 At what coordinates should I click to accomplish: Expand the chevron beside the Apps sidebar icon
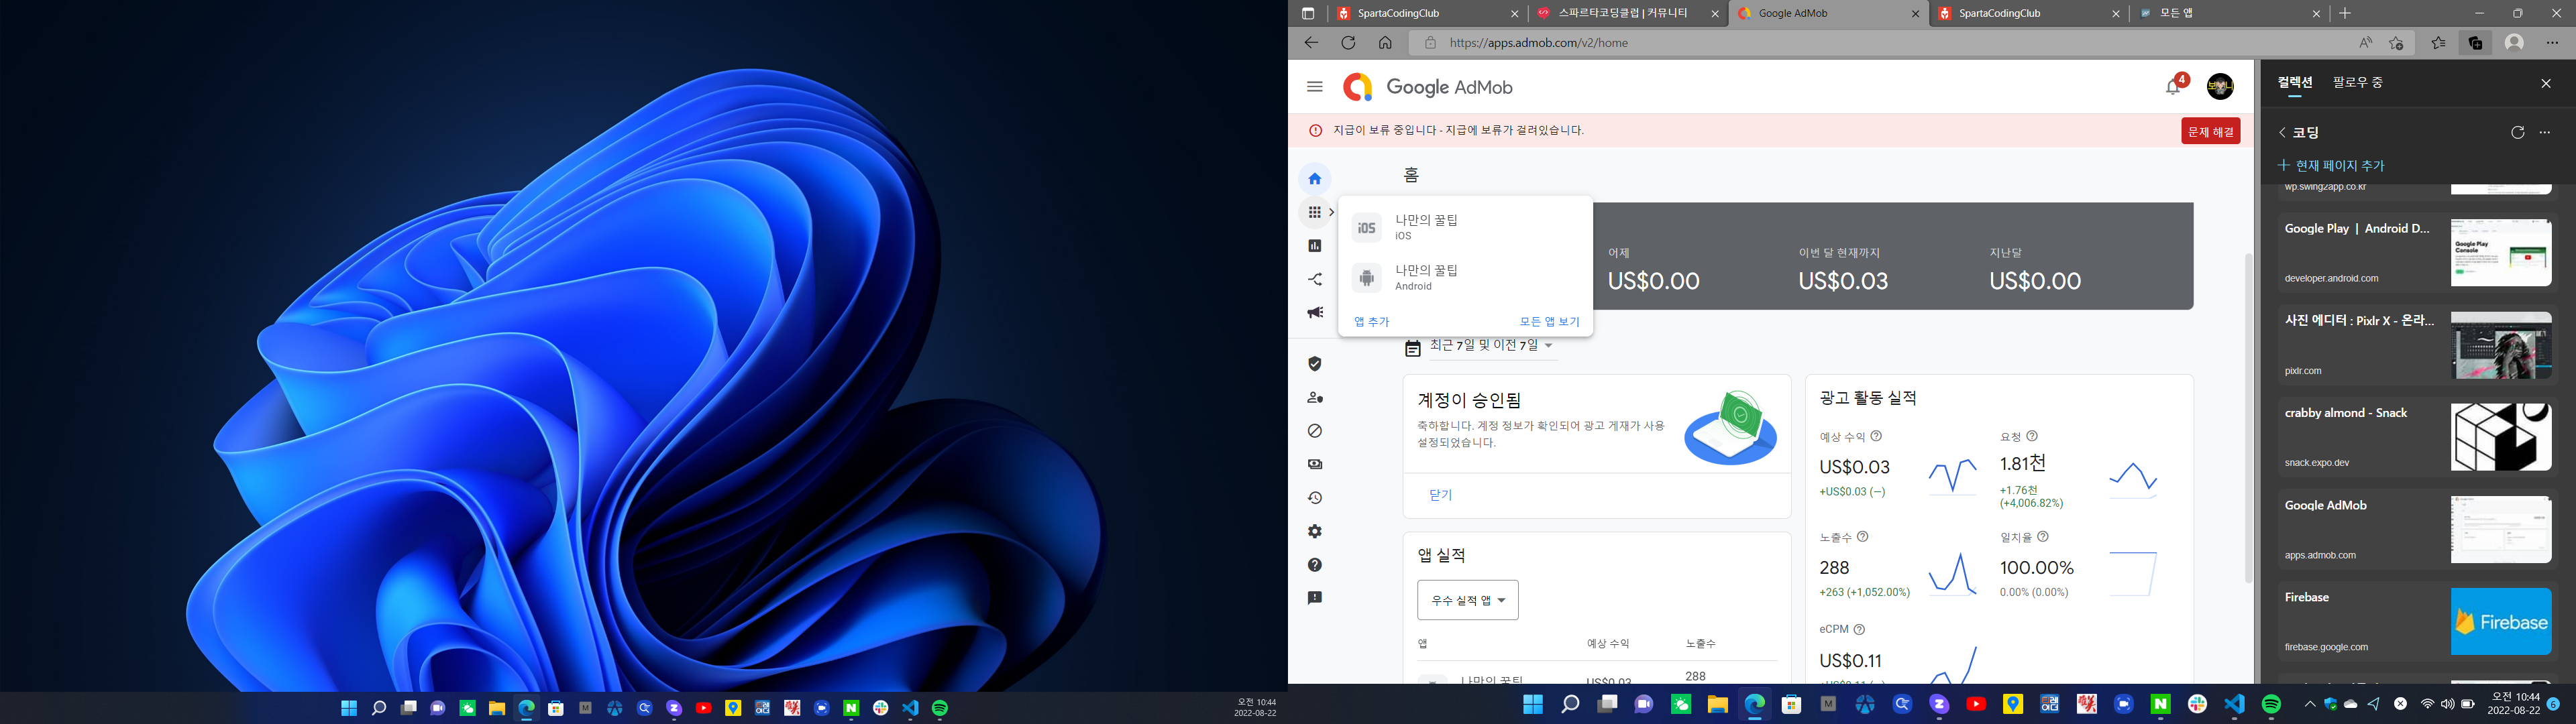pyautogui.click(x=1331, y=212)
